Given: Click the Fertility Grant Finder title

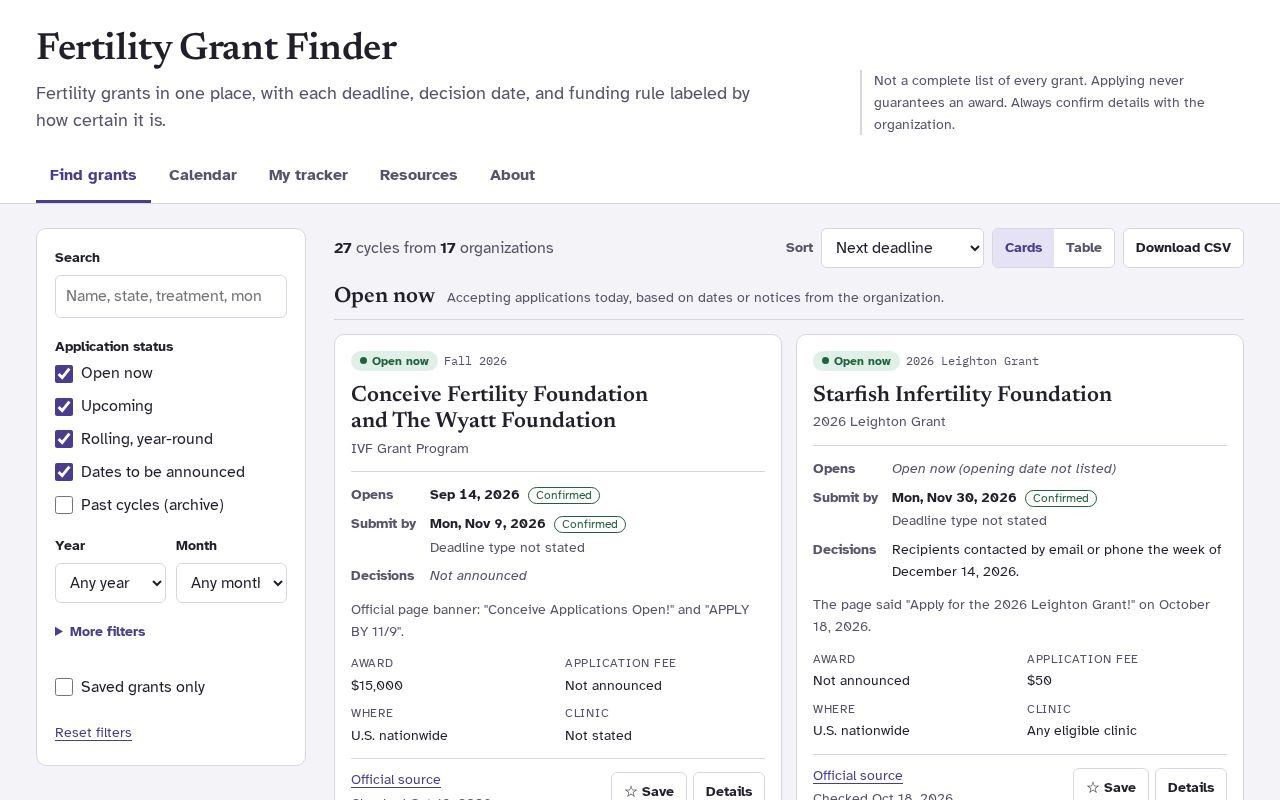Looking at the screenshot, I should pyautogui.click(x=217, y=47).
